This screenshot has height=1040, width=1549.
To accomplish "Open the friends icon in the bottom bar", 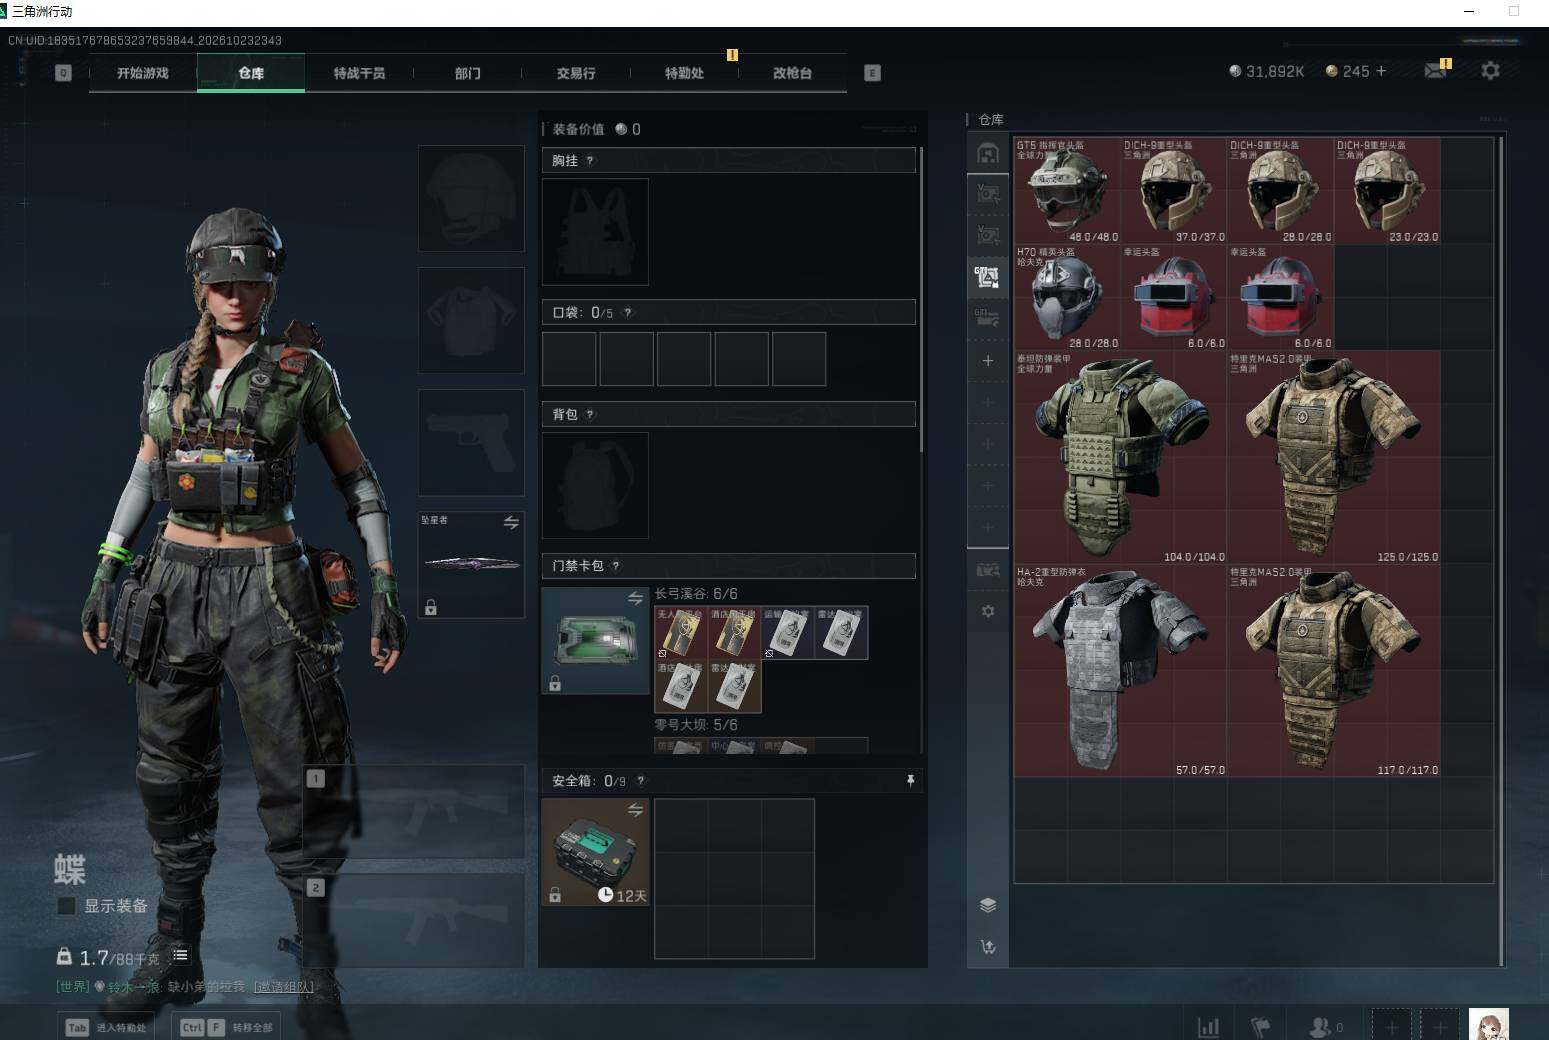I will (x=1322, y=1027).
